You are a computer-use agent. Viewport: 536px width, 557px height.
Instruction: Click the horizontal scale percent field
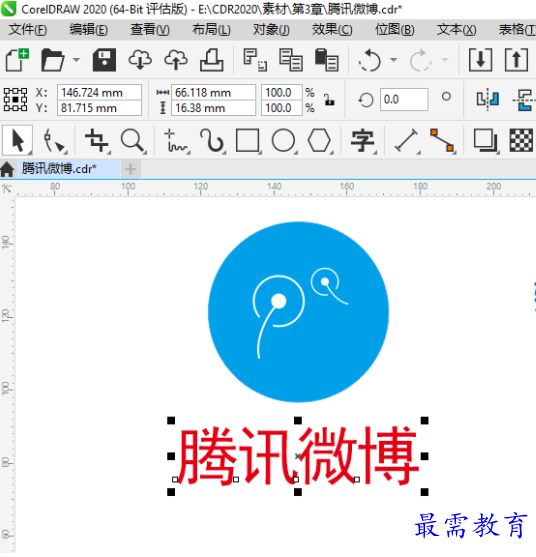pyautogui.click(x=282, y=92)
